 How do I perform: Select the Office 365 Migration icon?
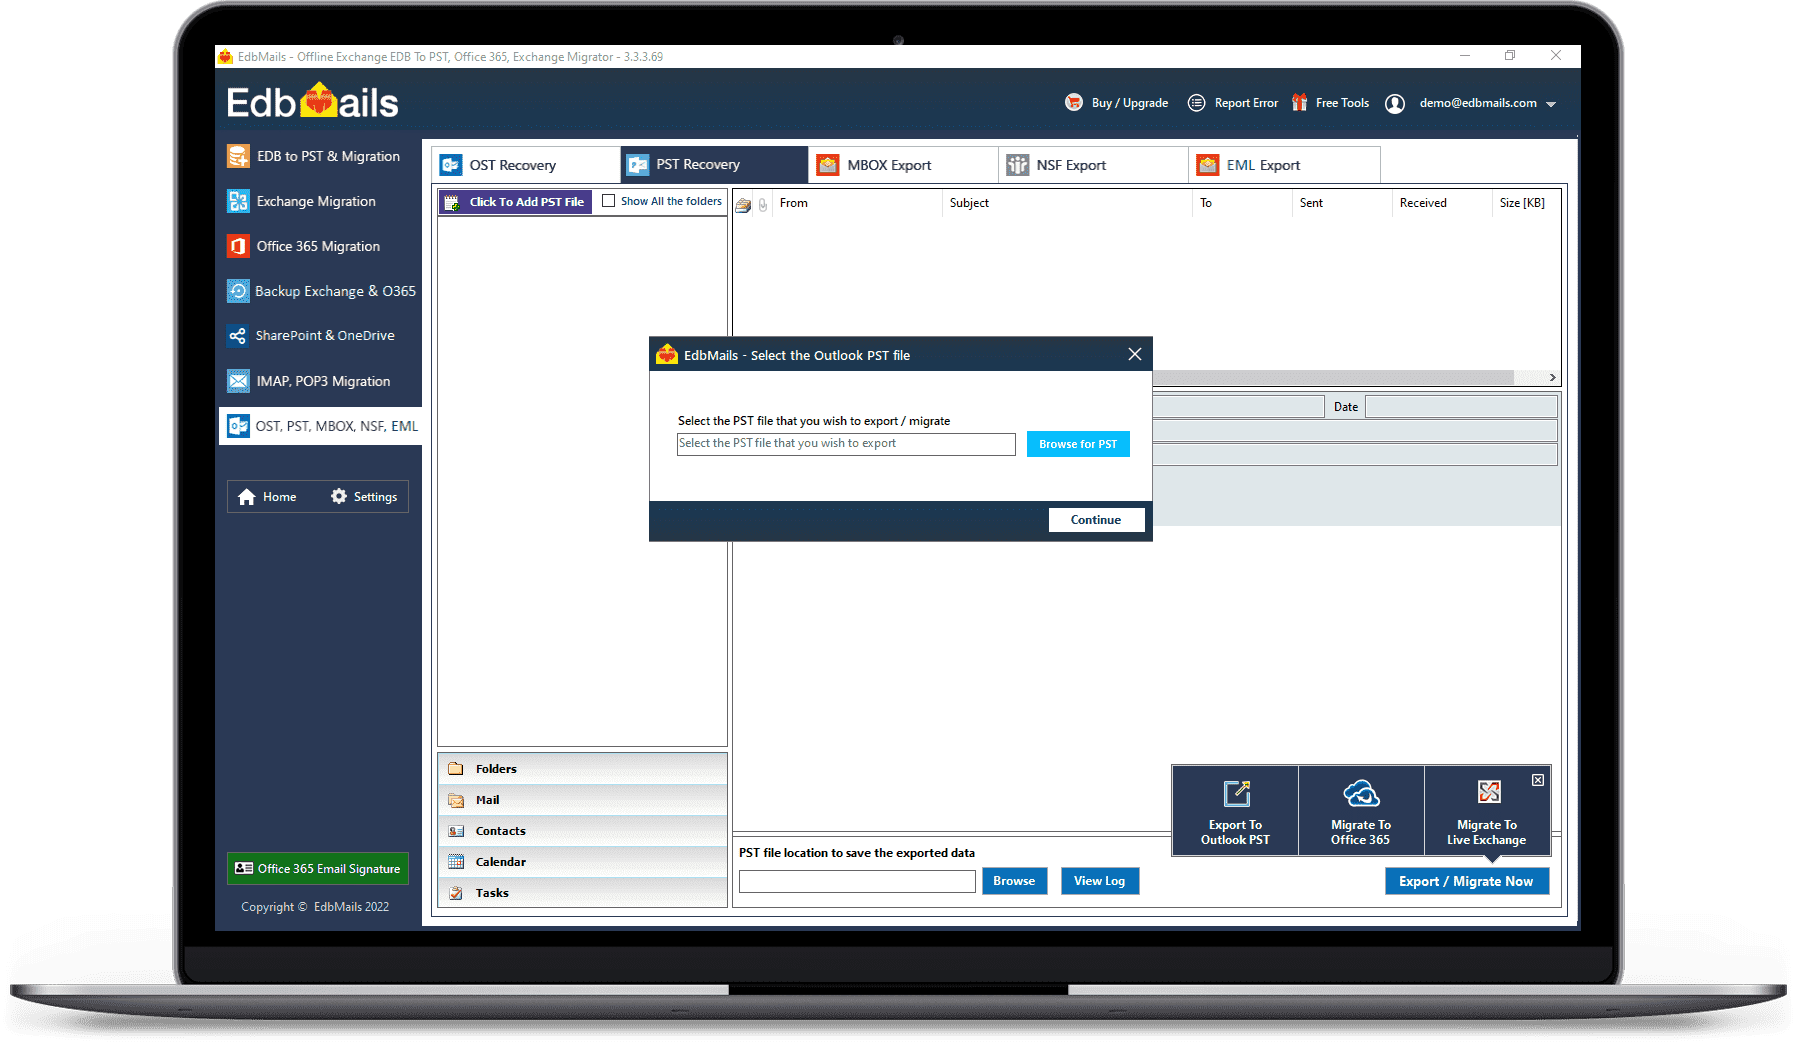(x=238, y=246)
